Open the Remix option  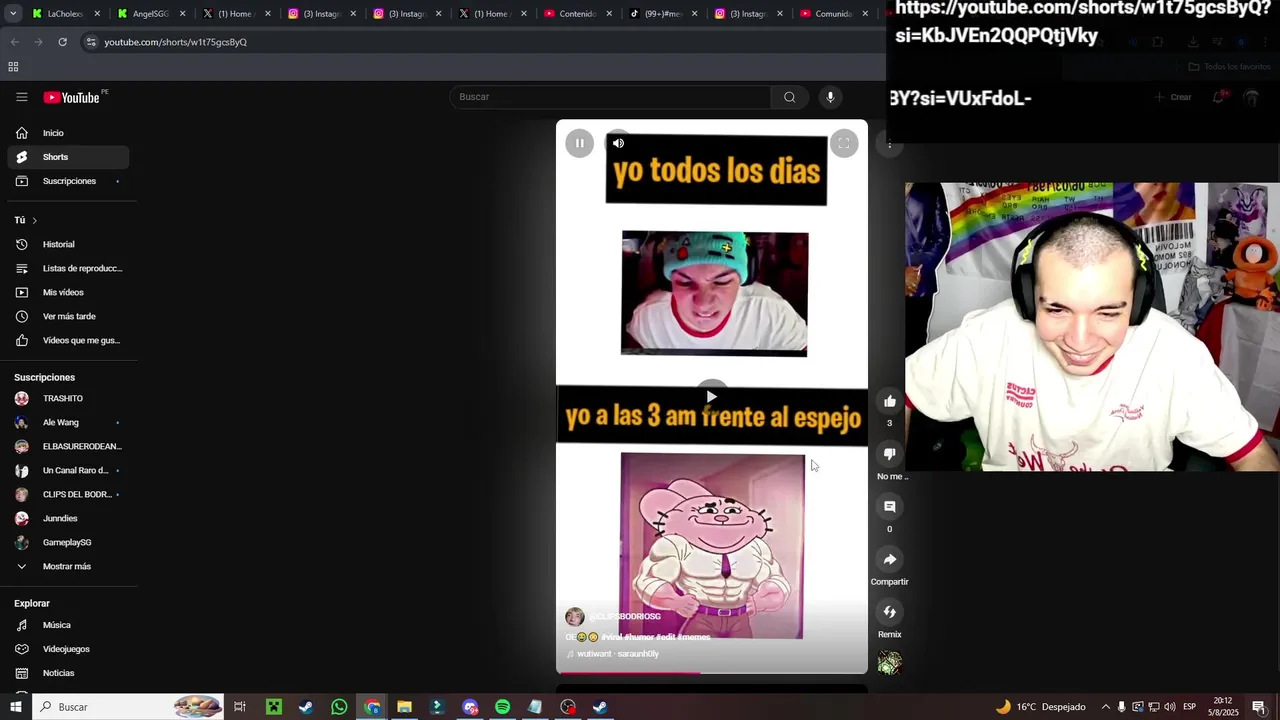(x=889, y=612)
